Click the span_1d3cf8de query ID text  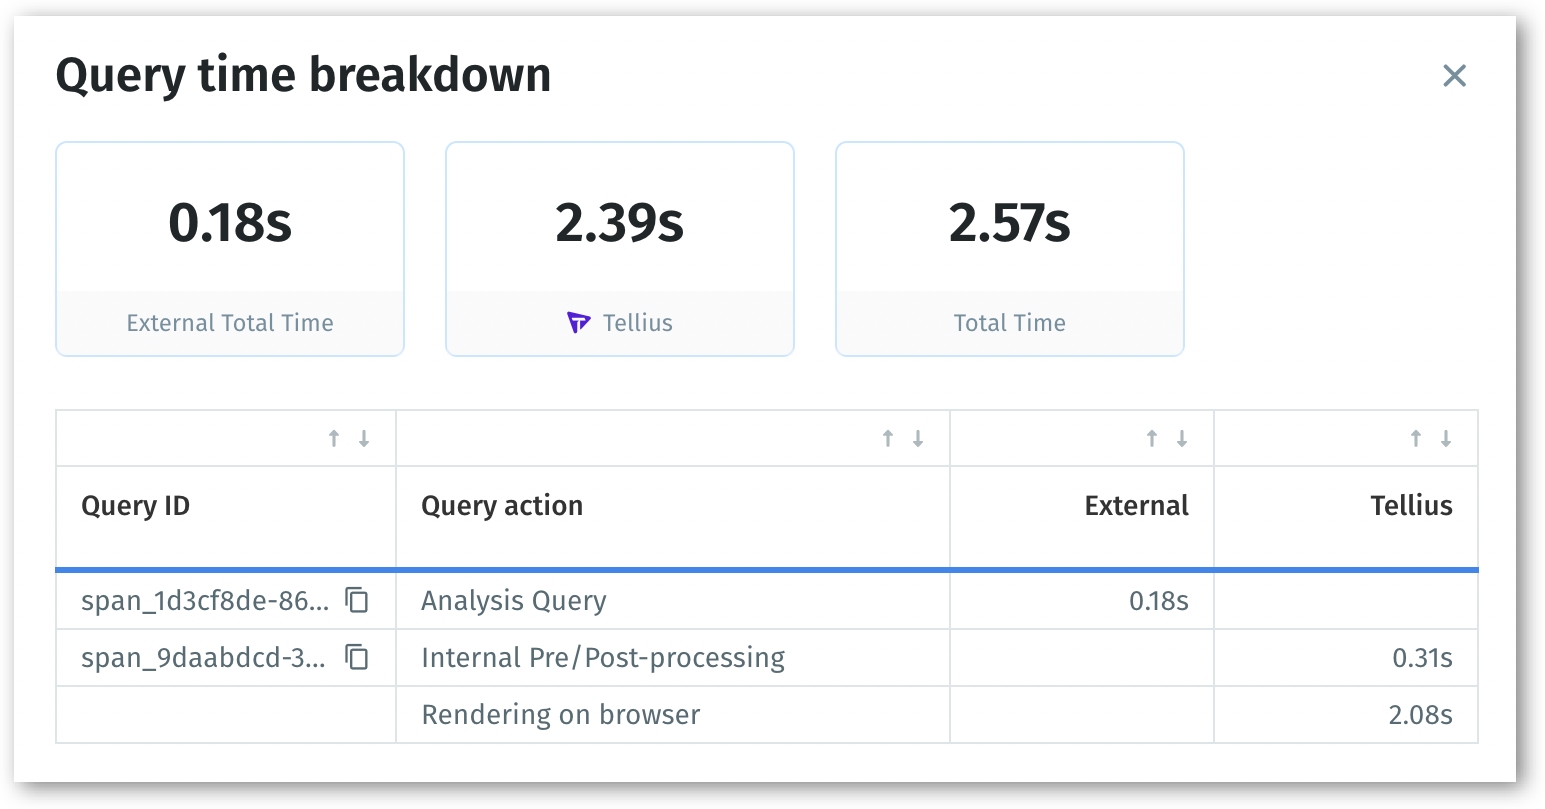tap(205, 600)
